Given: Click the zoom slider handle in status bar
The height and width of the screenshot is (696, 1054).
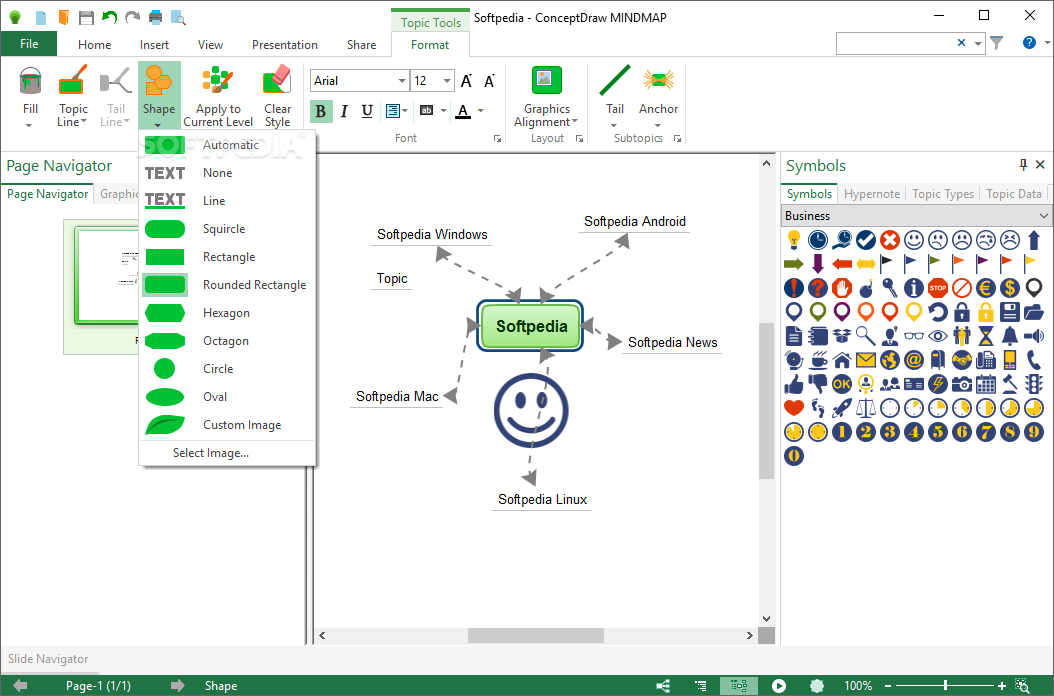Looking at the screenshot, I should click(946, 686).
